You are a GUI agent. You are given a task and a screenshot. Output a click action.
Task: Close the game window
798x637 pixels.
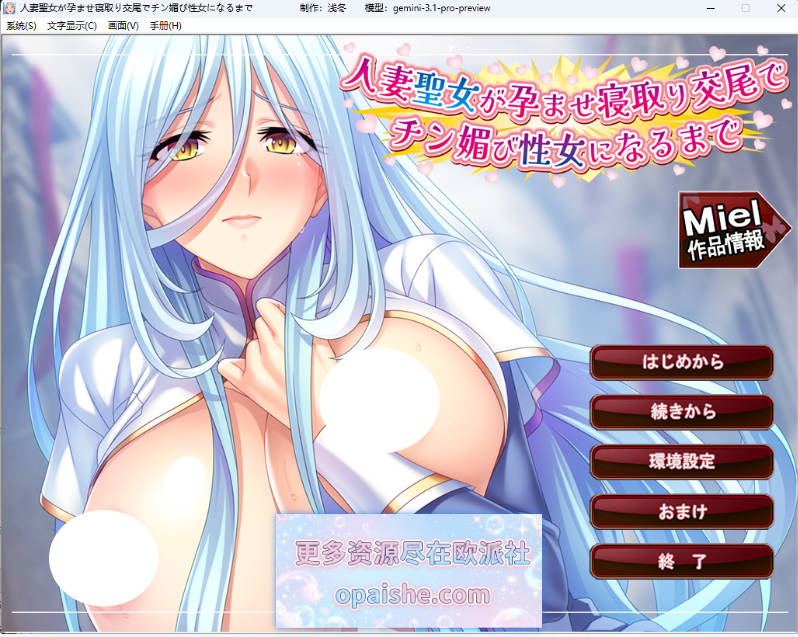[781, 8]
